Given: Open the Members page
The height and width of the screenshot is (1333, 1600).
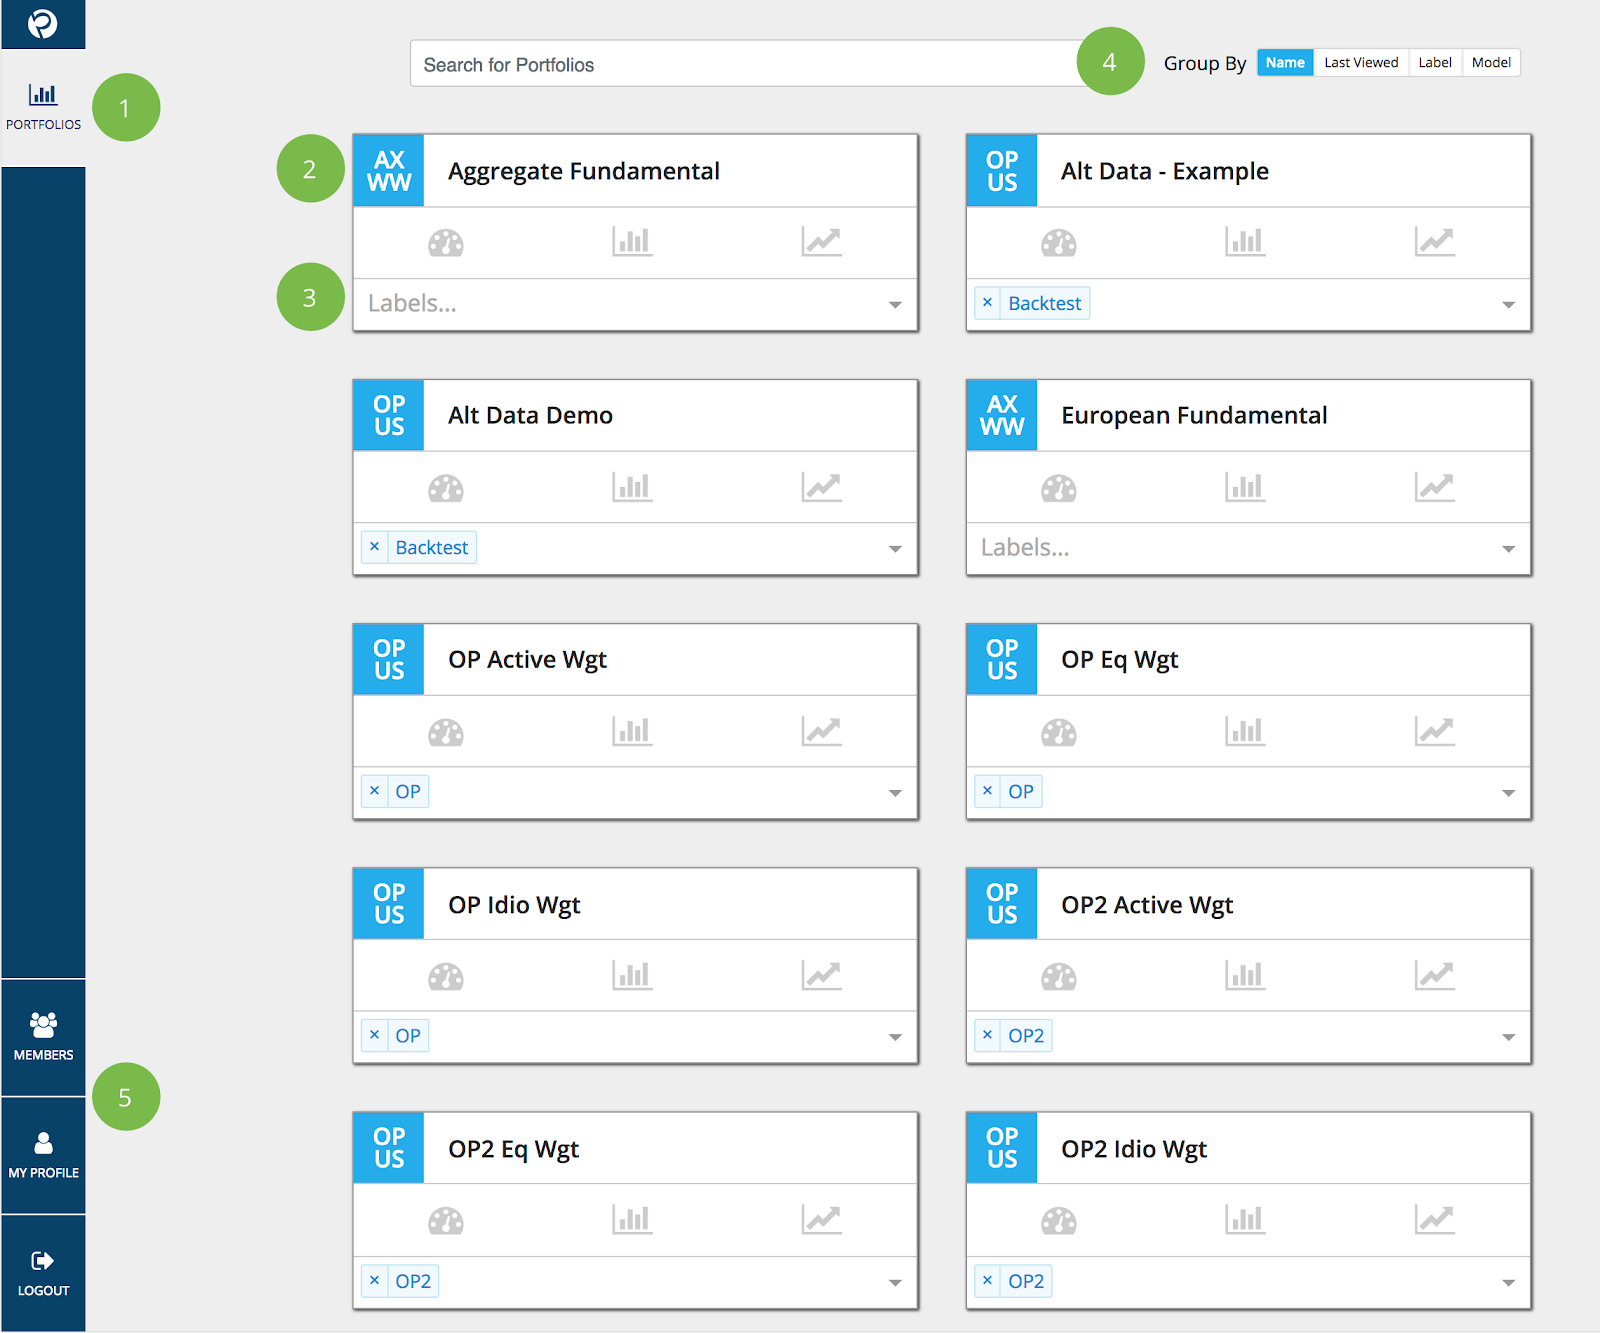Looking at the screenshot, I should point(43,1037).
